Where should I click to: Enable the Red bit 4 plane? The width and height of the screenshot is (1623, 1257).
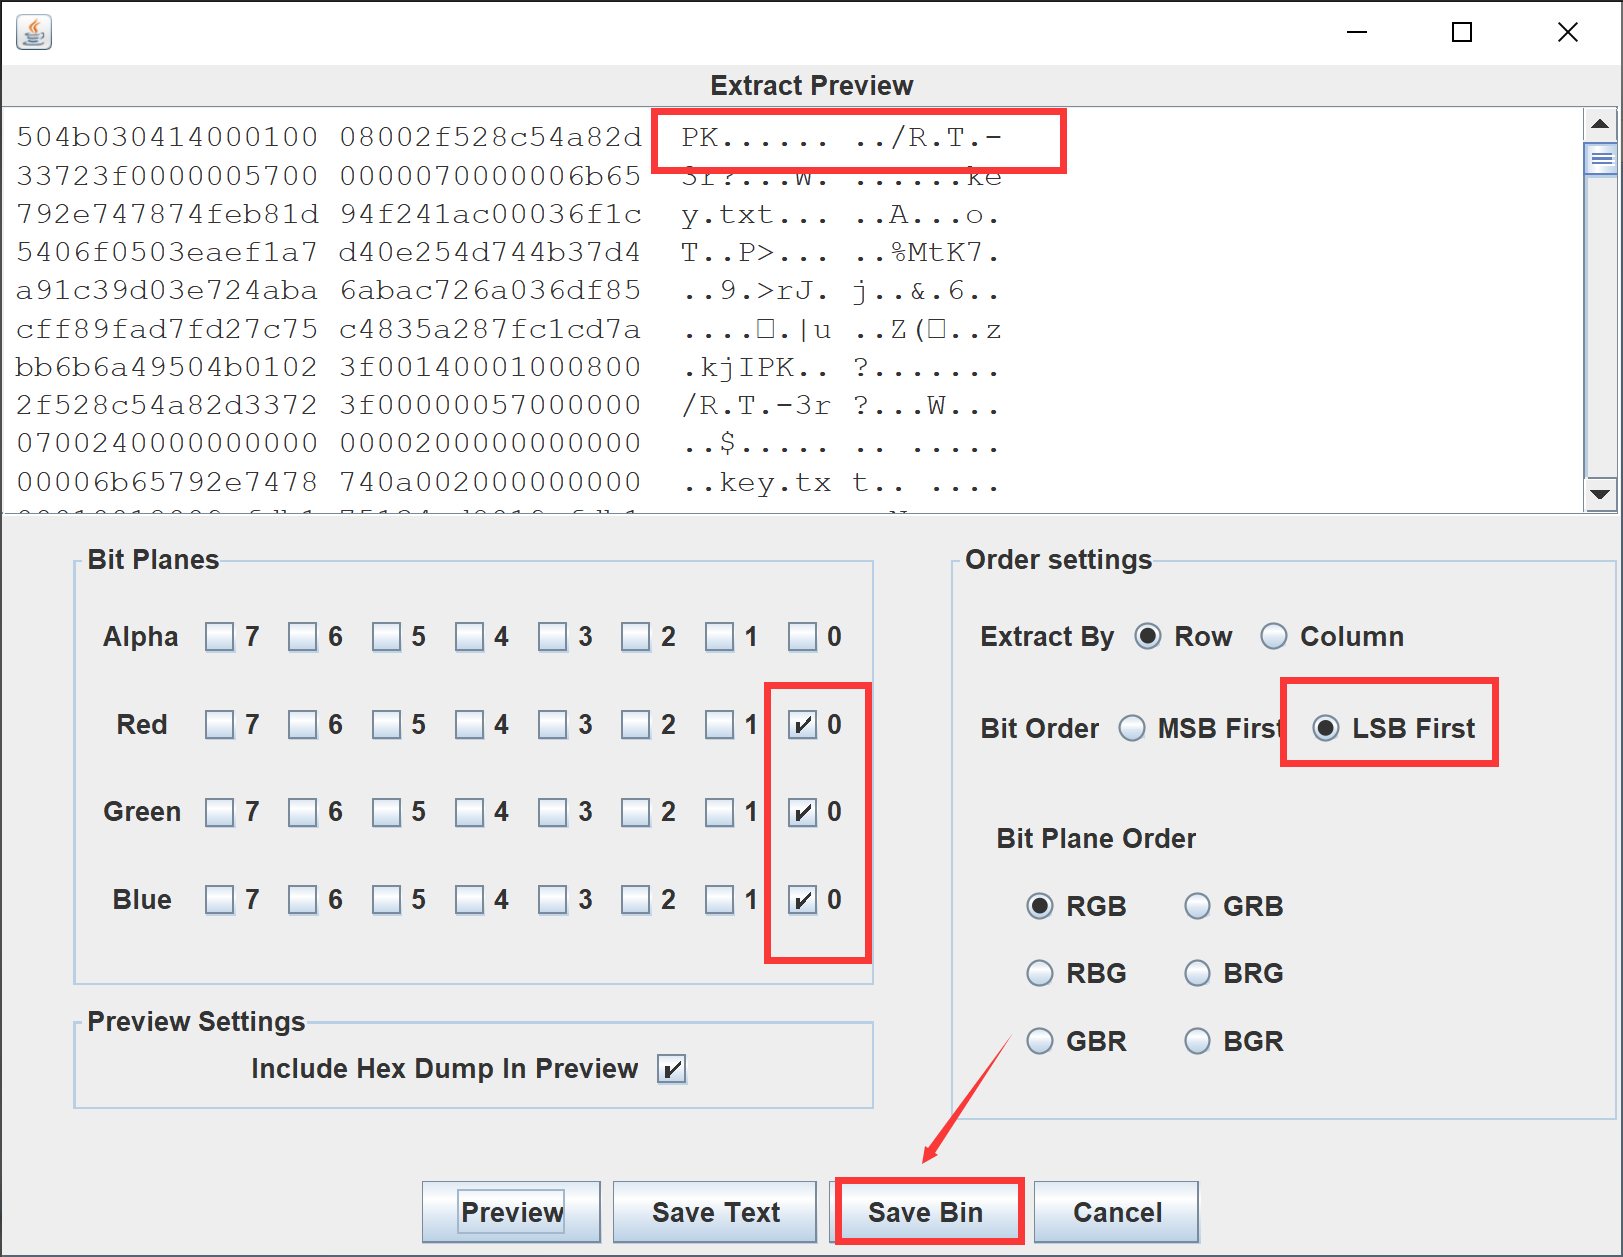pyautogui.click(x=469, y=724)
